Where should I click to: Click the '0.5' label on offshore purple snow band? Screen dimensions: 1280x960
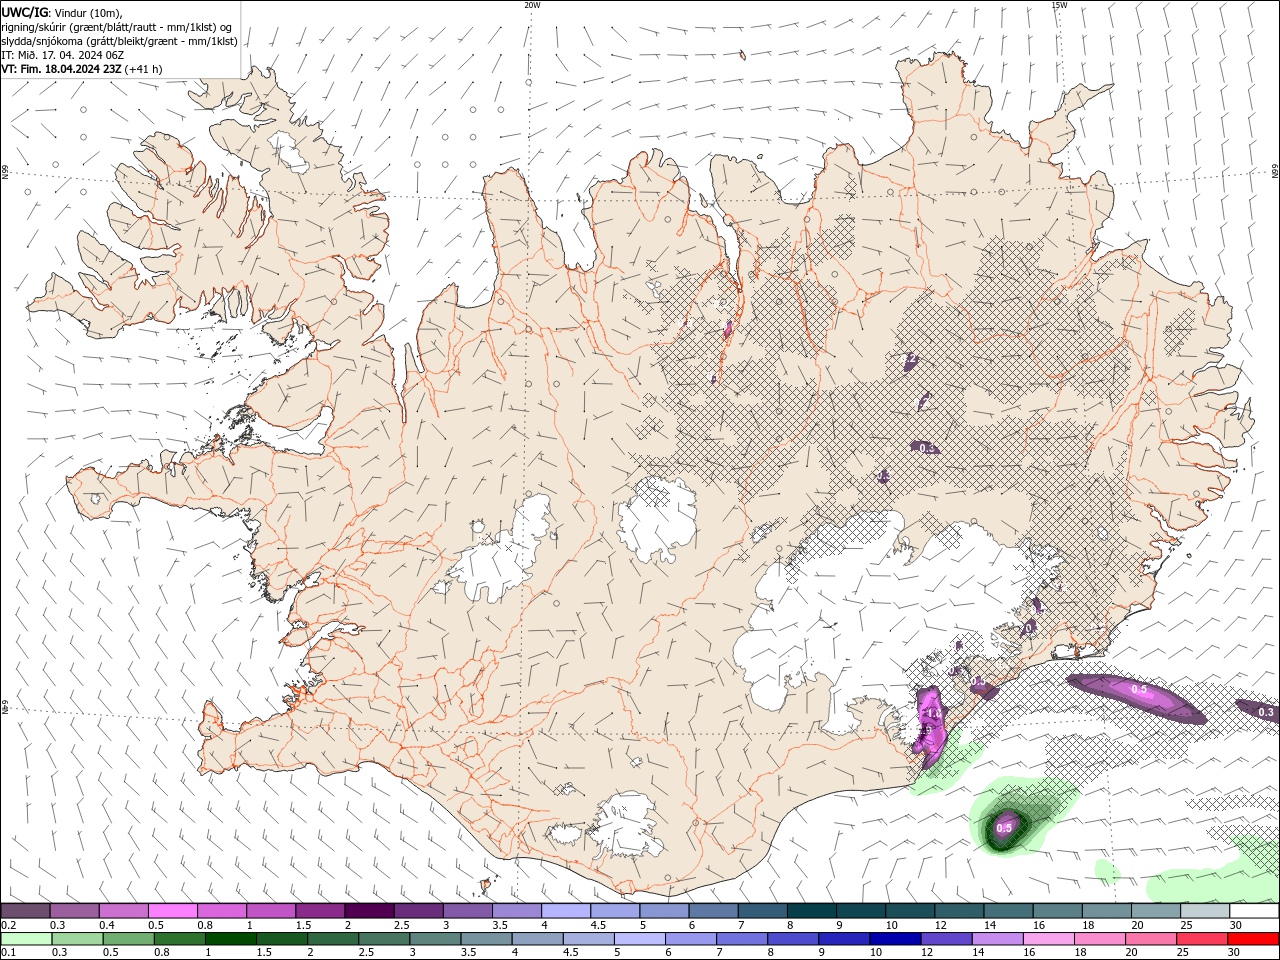(1139, 689)
